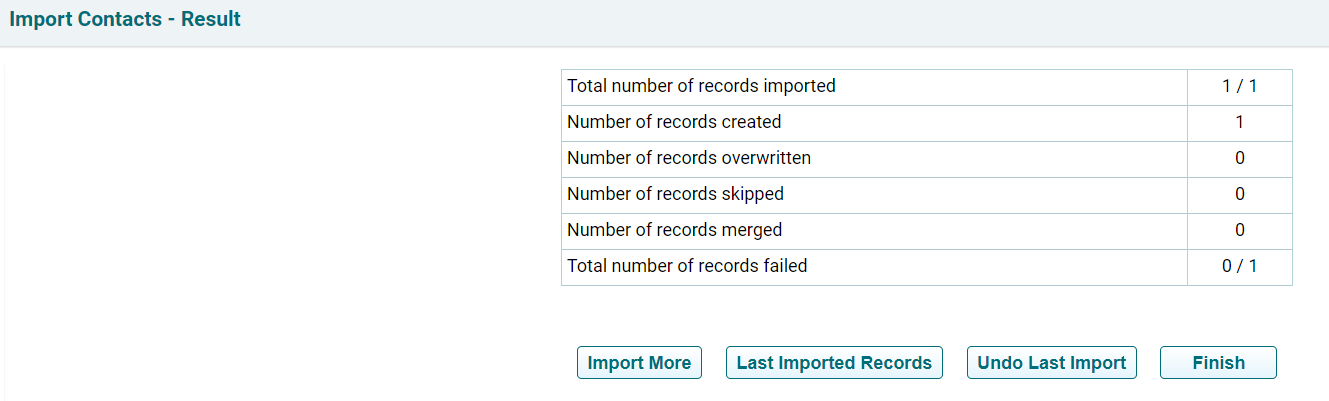Open the Last Imported Records list

click(x=834, y=363)
